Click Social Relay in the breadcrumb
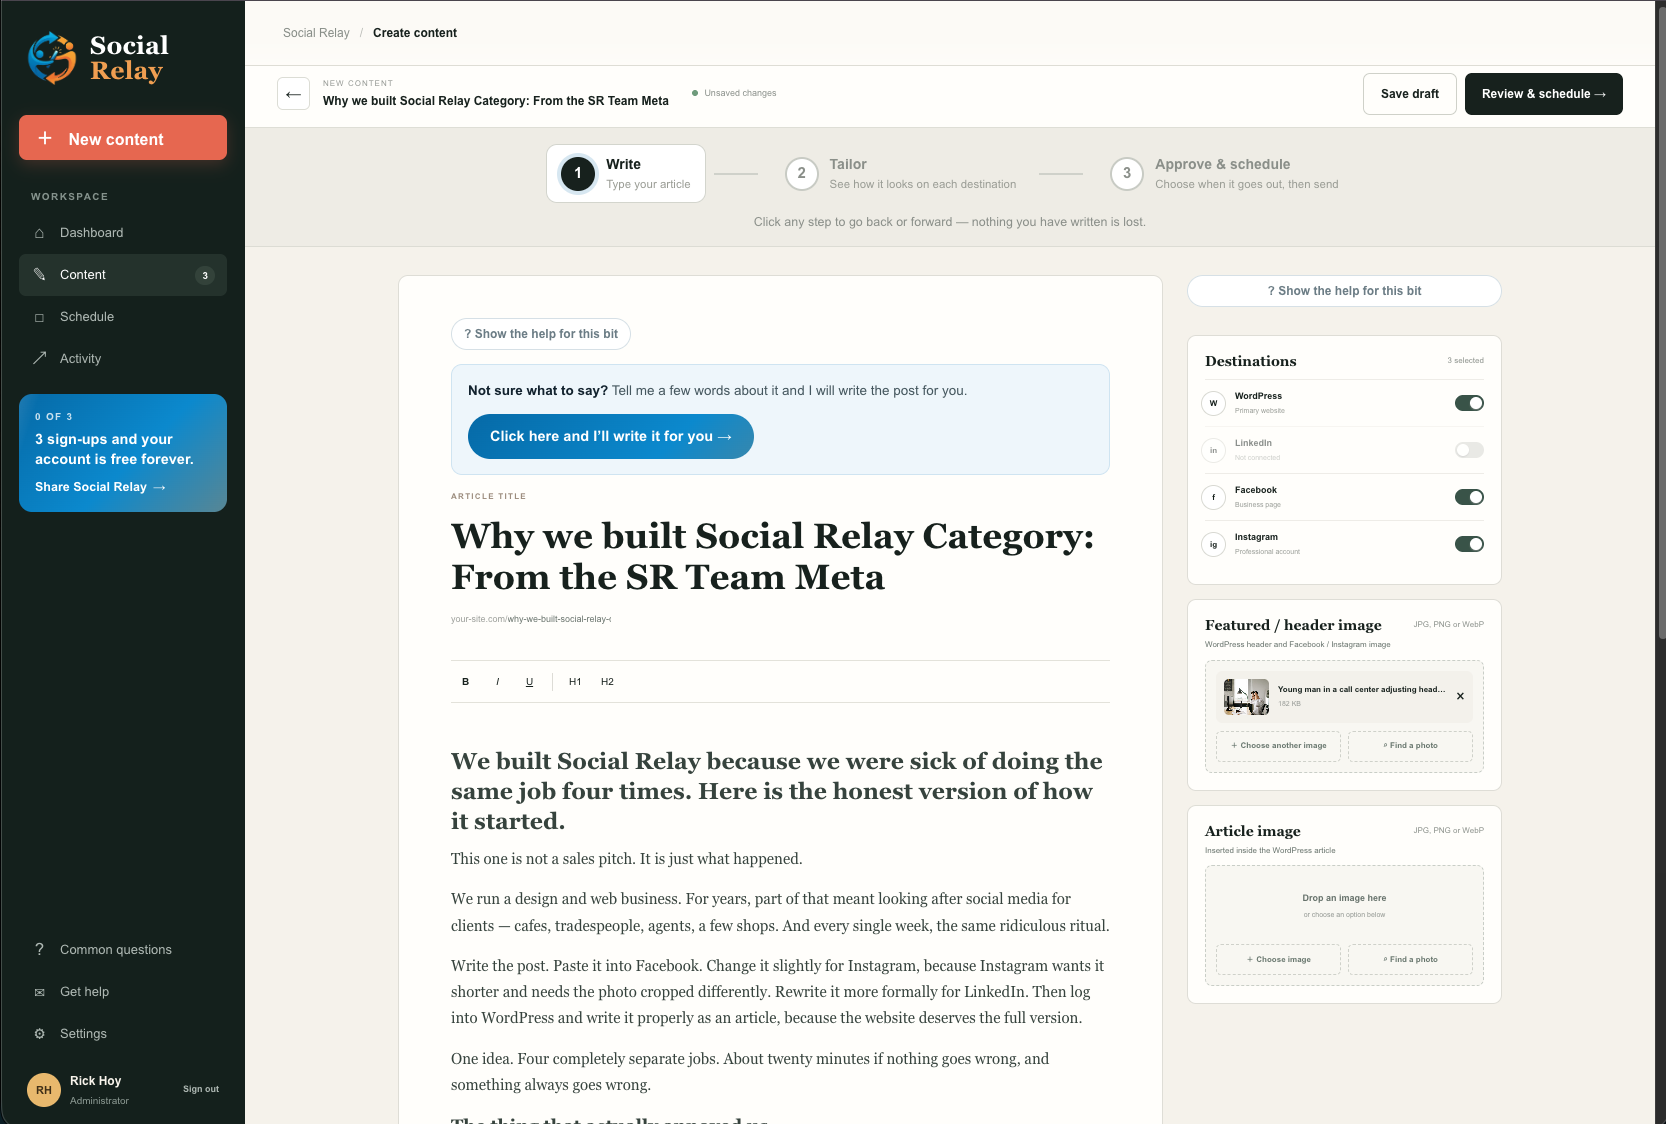 [x=316, y=33]
